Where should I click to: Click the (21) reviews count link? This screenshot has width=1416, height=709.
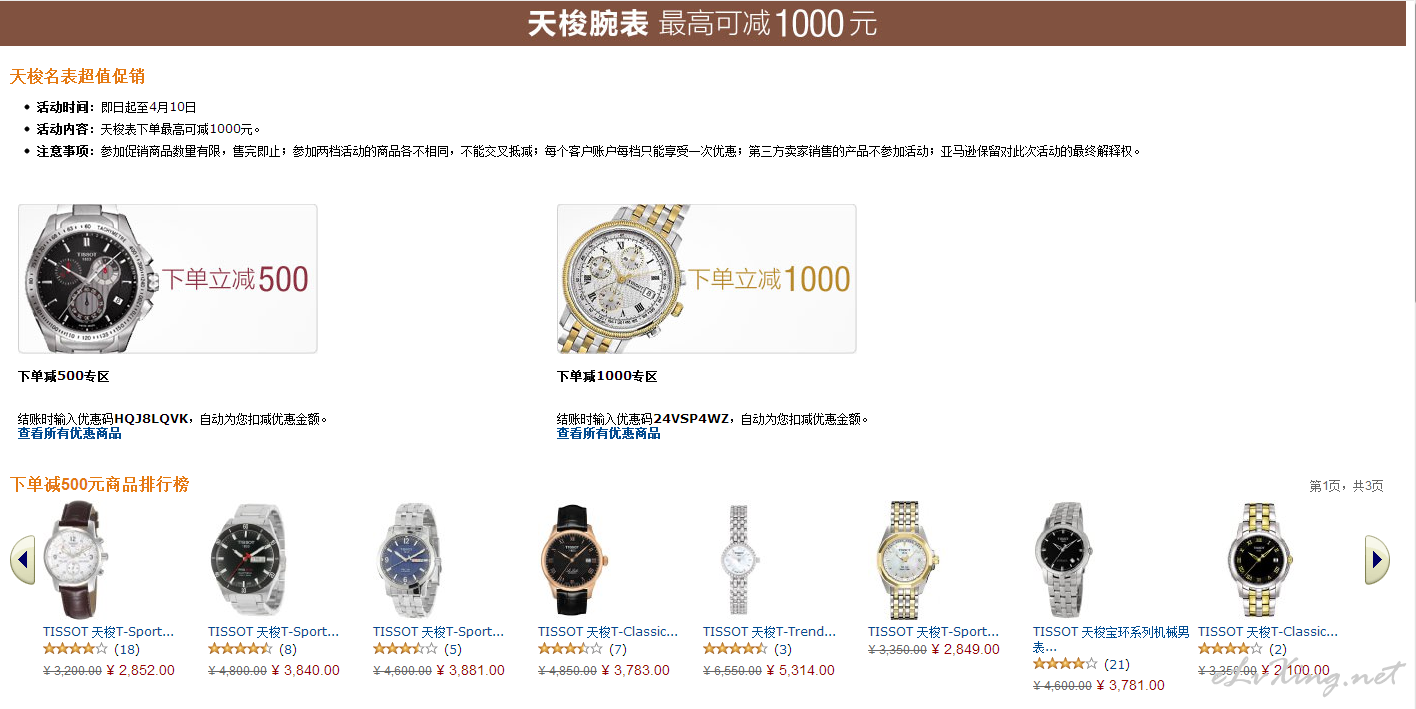point(1117,664)
